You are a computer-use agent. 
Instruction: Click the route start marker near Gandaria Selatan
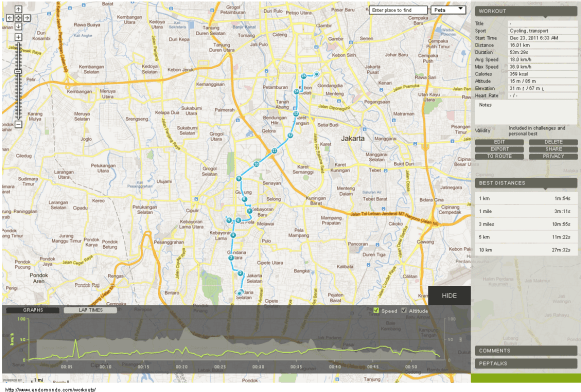(x=240, y=293)
